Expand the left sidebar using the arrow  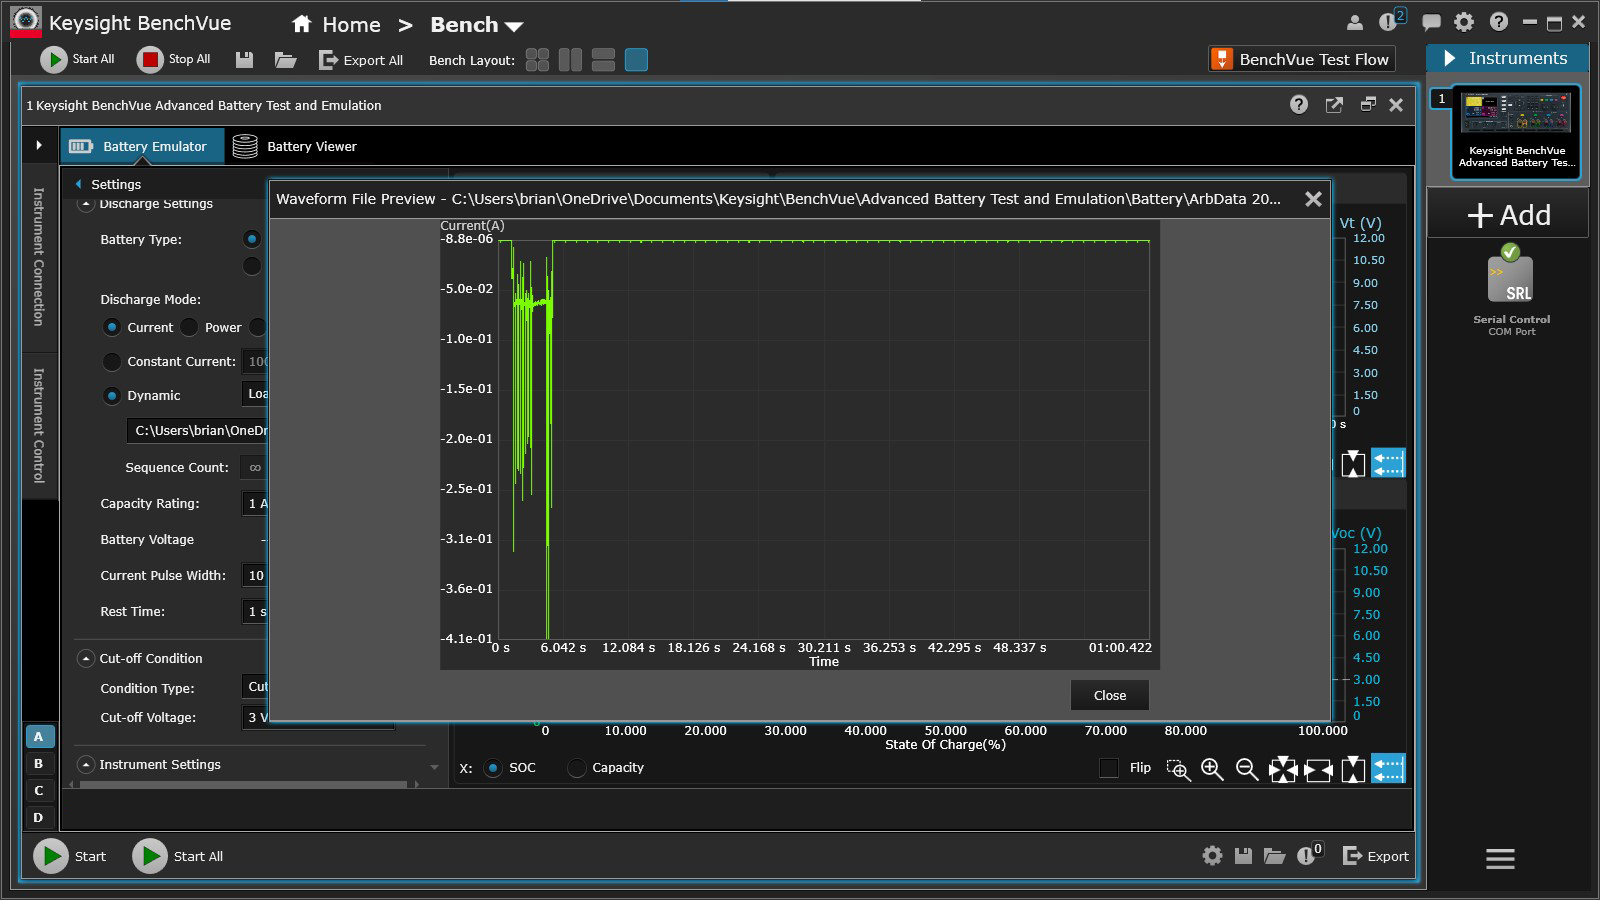(x=39, y=146)
